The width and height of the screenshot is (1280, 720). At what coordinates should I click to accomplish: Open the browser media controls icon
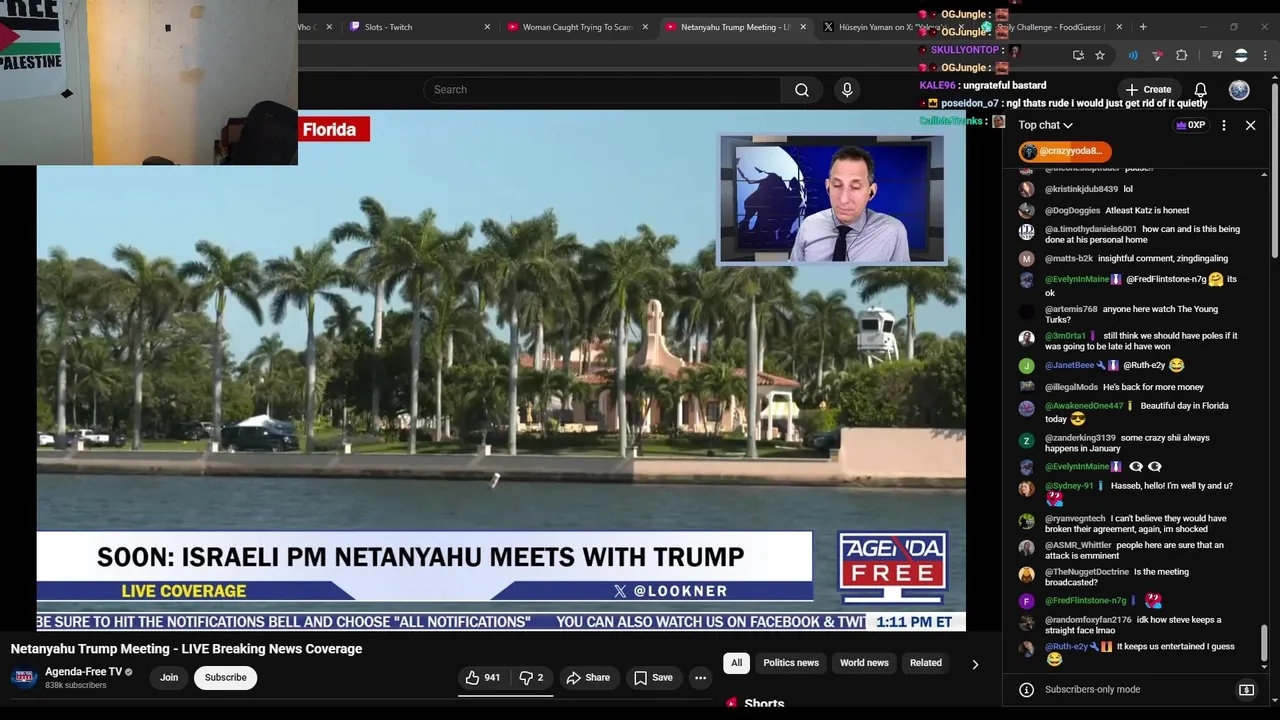point(1216,55)
